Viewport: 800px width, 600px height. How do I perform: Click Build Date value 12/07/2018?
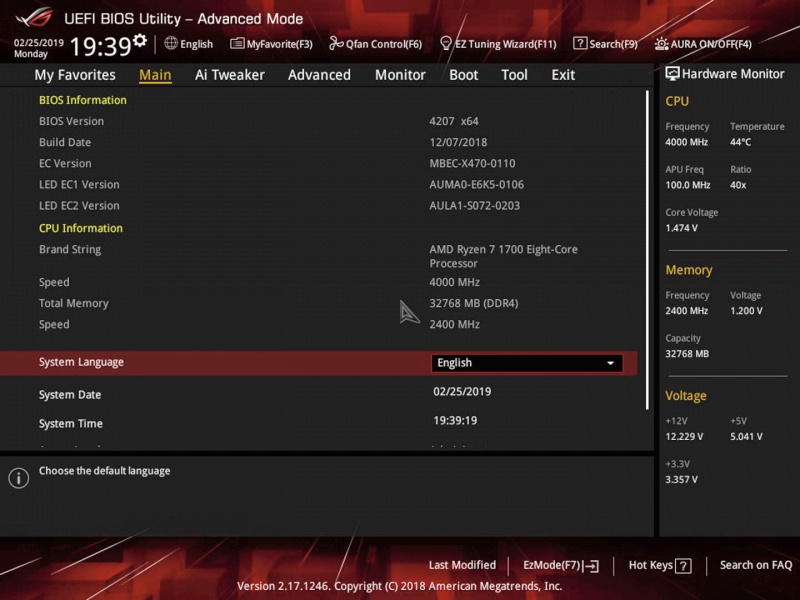[x=458, y=142]
